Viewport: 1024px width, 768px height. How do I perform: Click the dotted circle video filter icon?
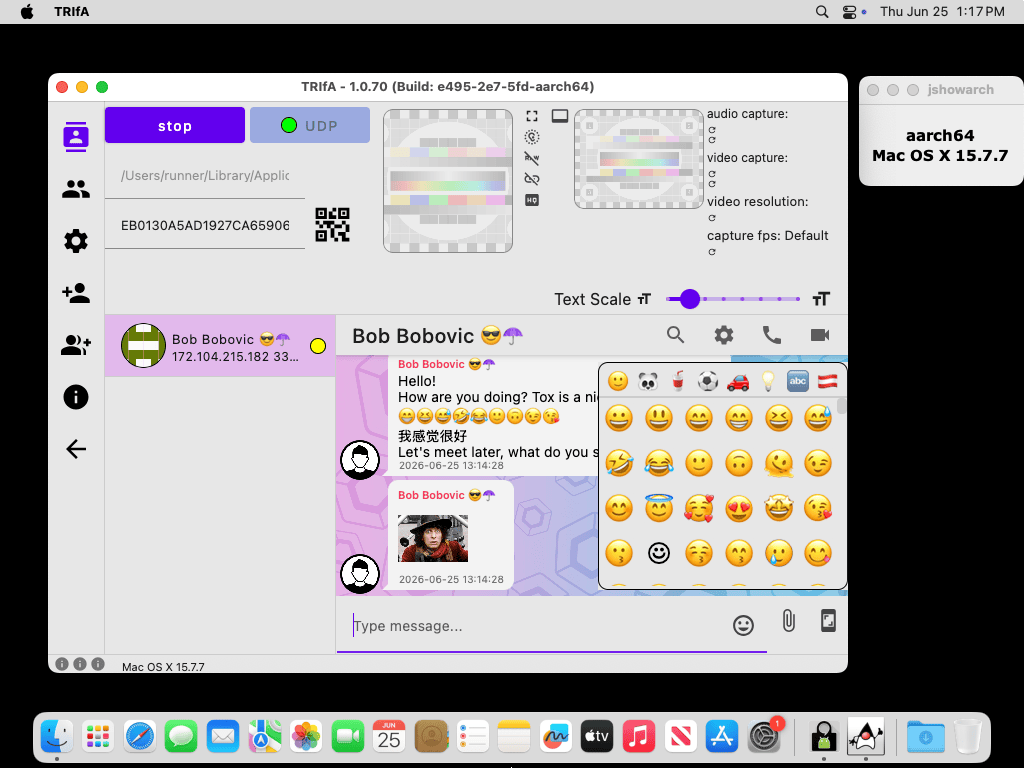click(x=532, y=137)
